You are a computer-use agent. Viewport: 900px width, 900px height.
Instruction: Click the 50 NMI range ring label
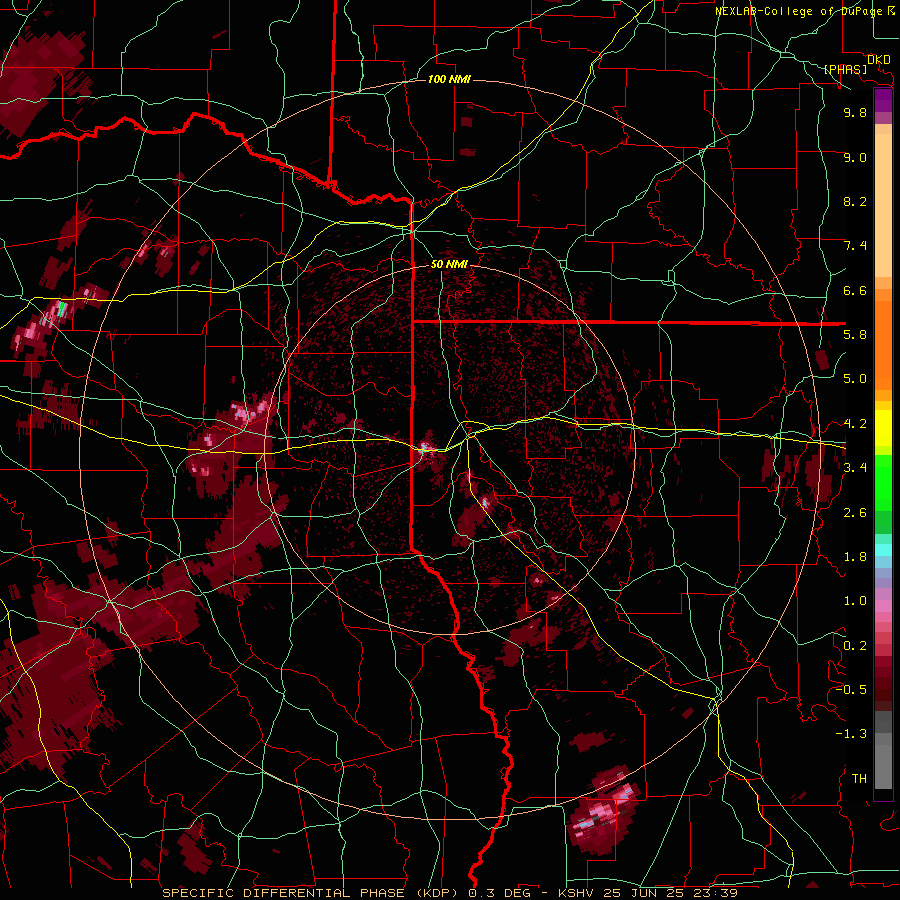pyautogui.click(x=449, y=264)
